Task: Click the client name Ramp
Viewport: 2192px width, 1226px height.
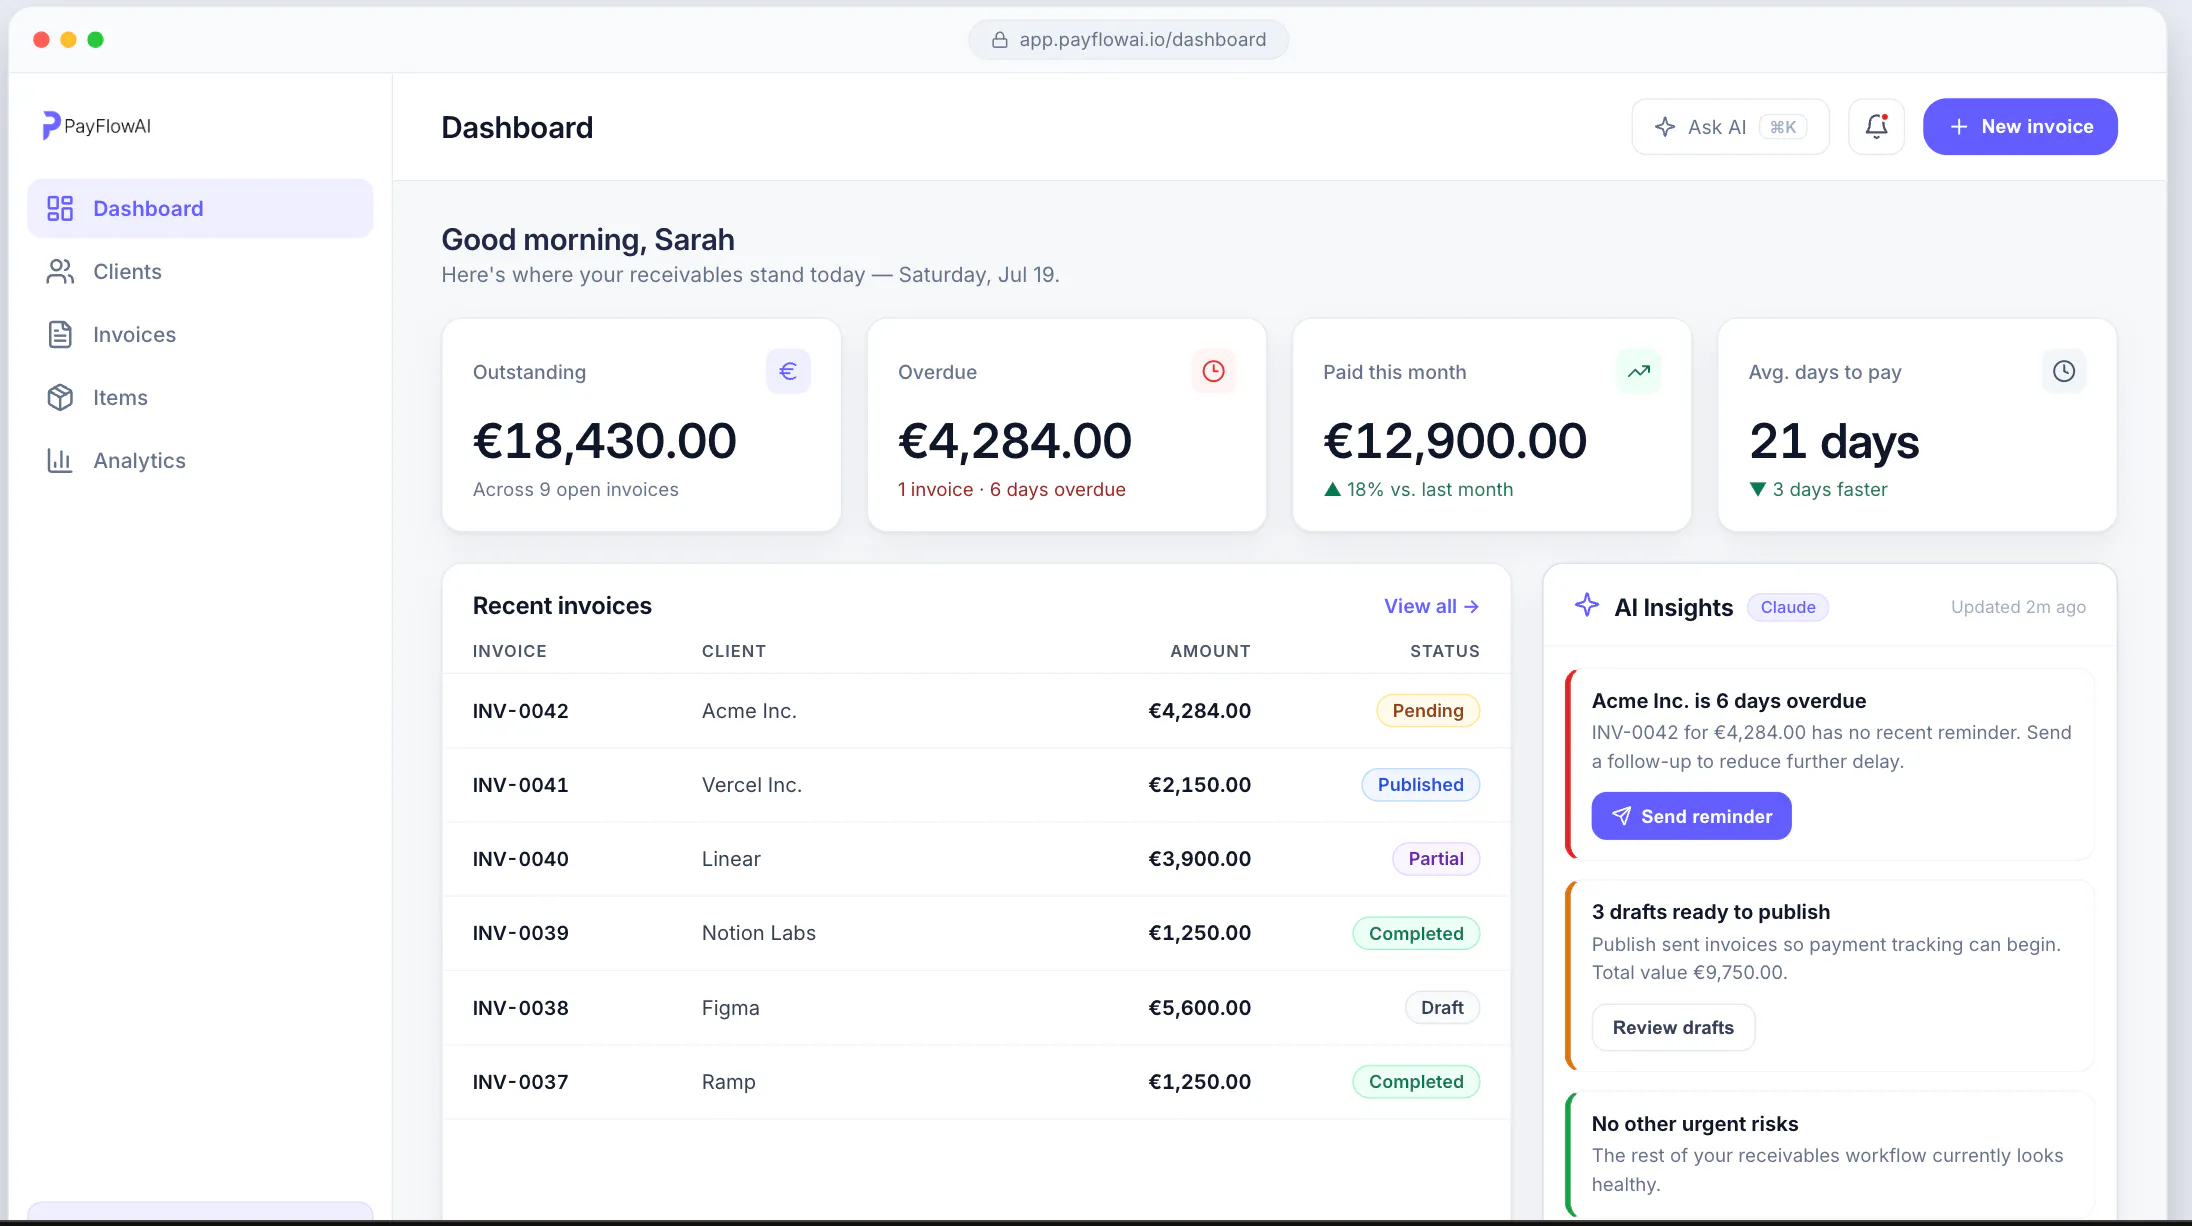Action: [x=729, y=1082]
